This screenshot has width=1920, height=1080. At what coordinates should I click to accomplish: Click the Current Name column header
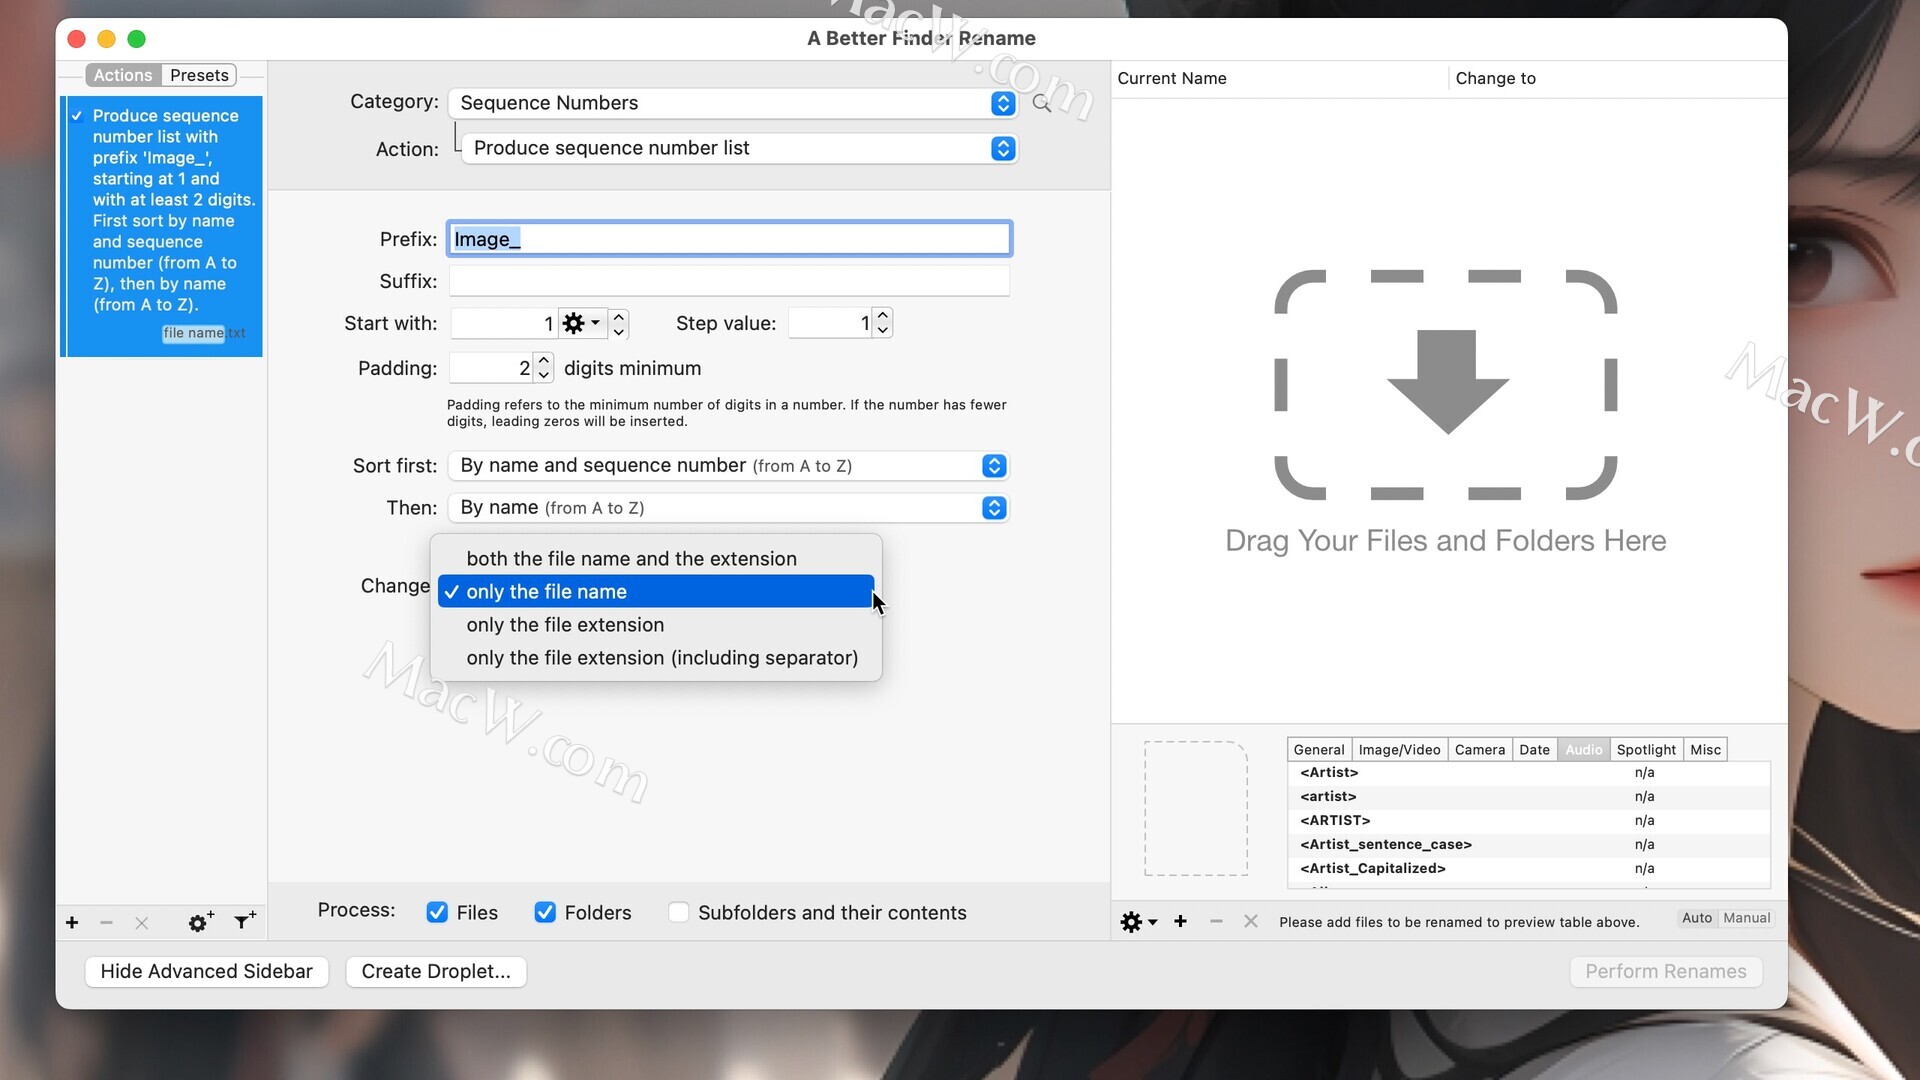[1279, 78]
